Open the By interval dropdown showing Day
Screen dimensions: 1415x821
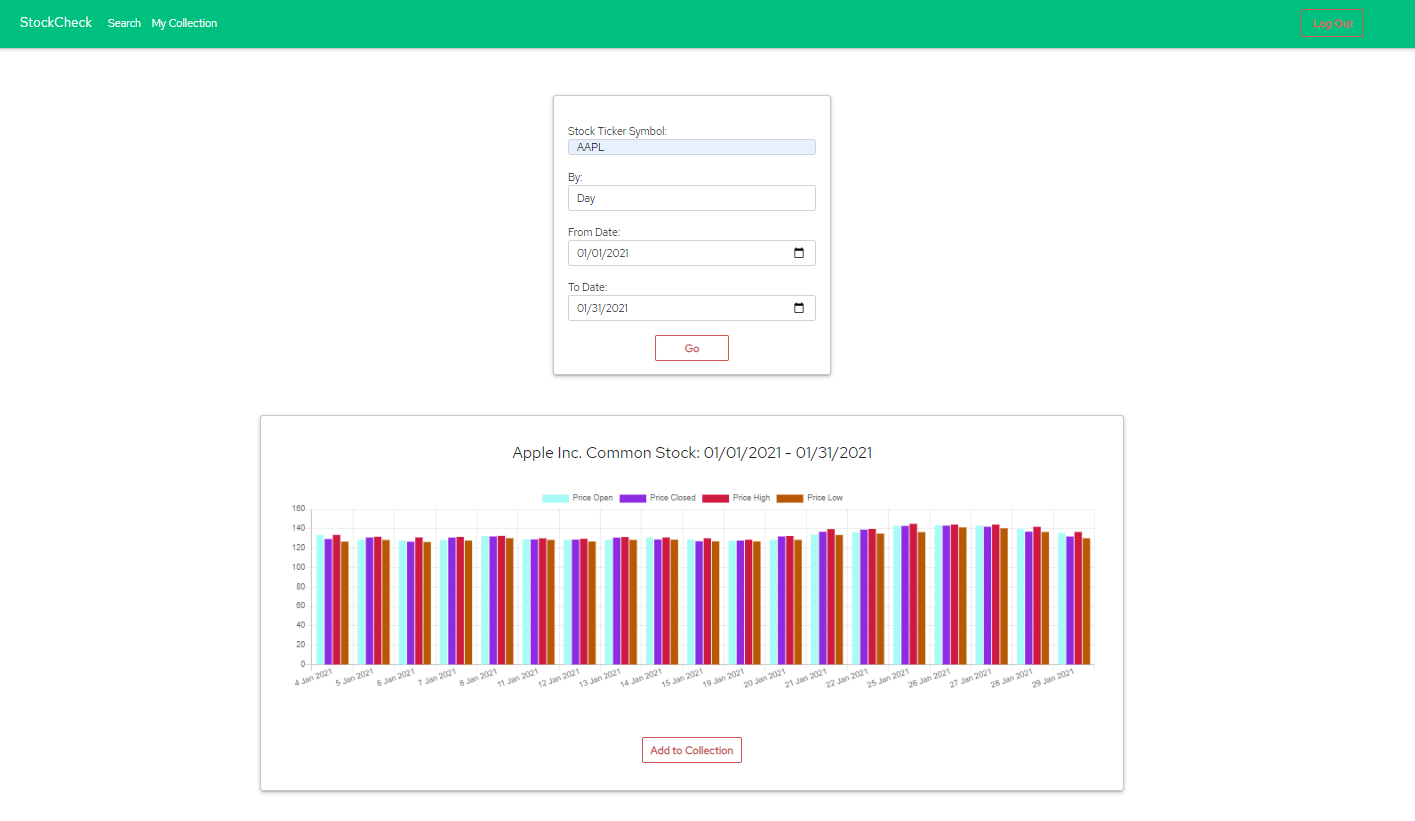[x=691, y=198]
